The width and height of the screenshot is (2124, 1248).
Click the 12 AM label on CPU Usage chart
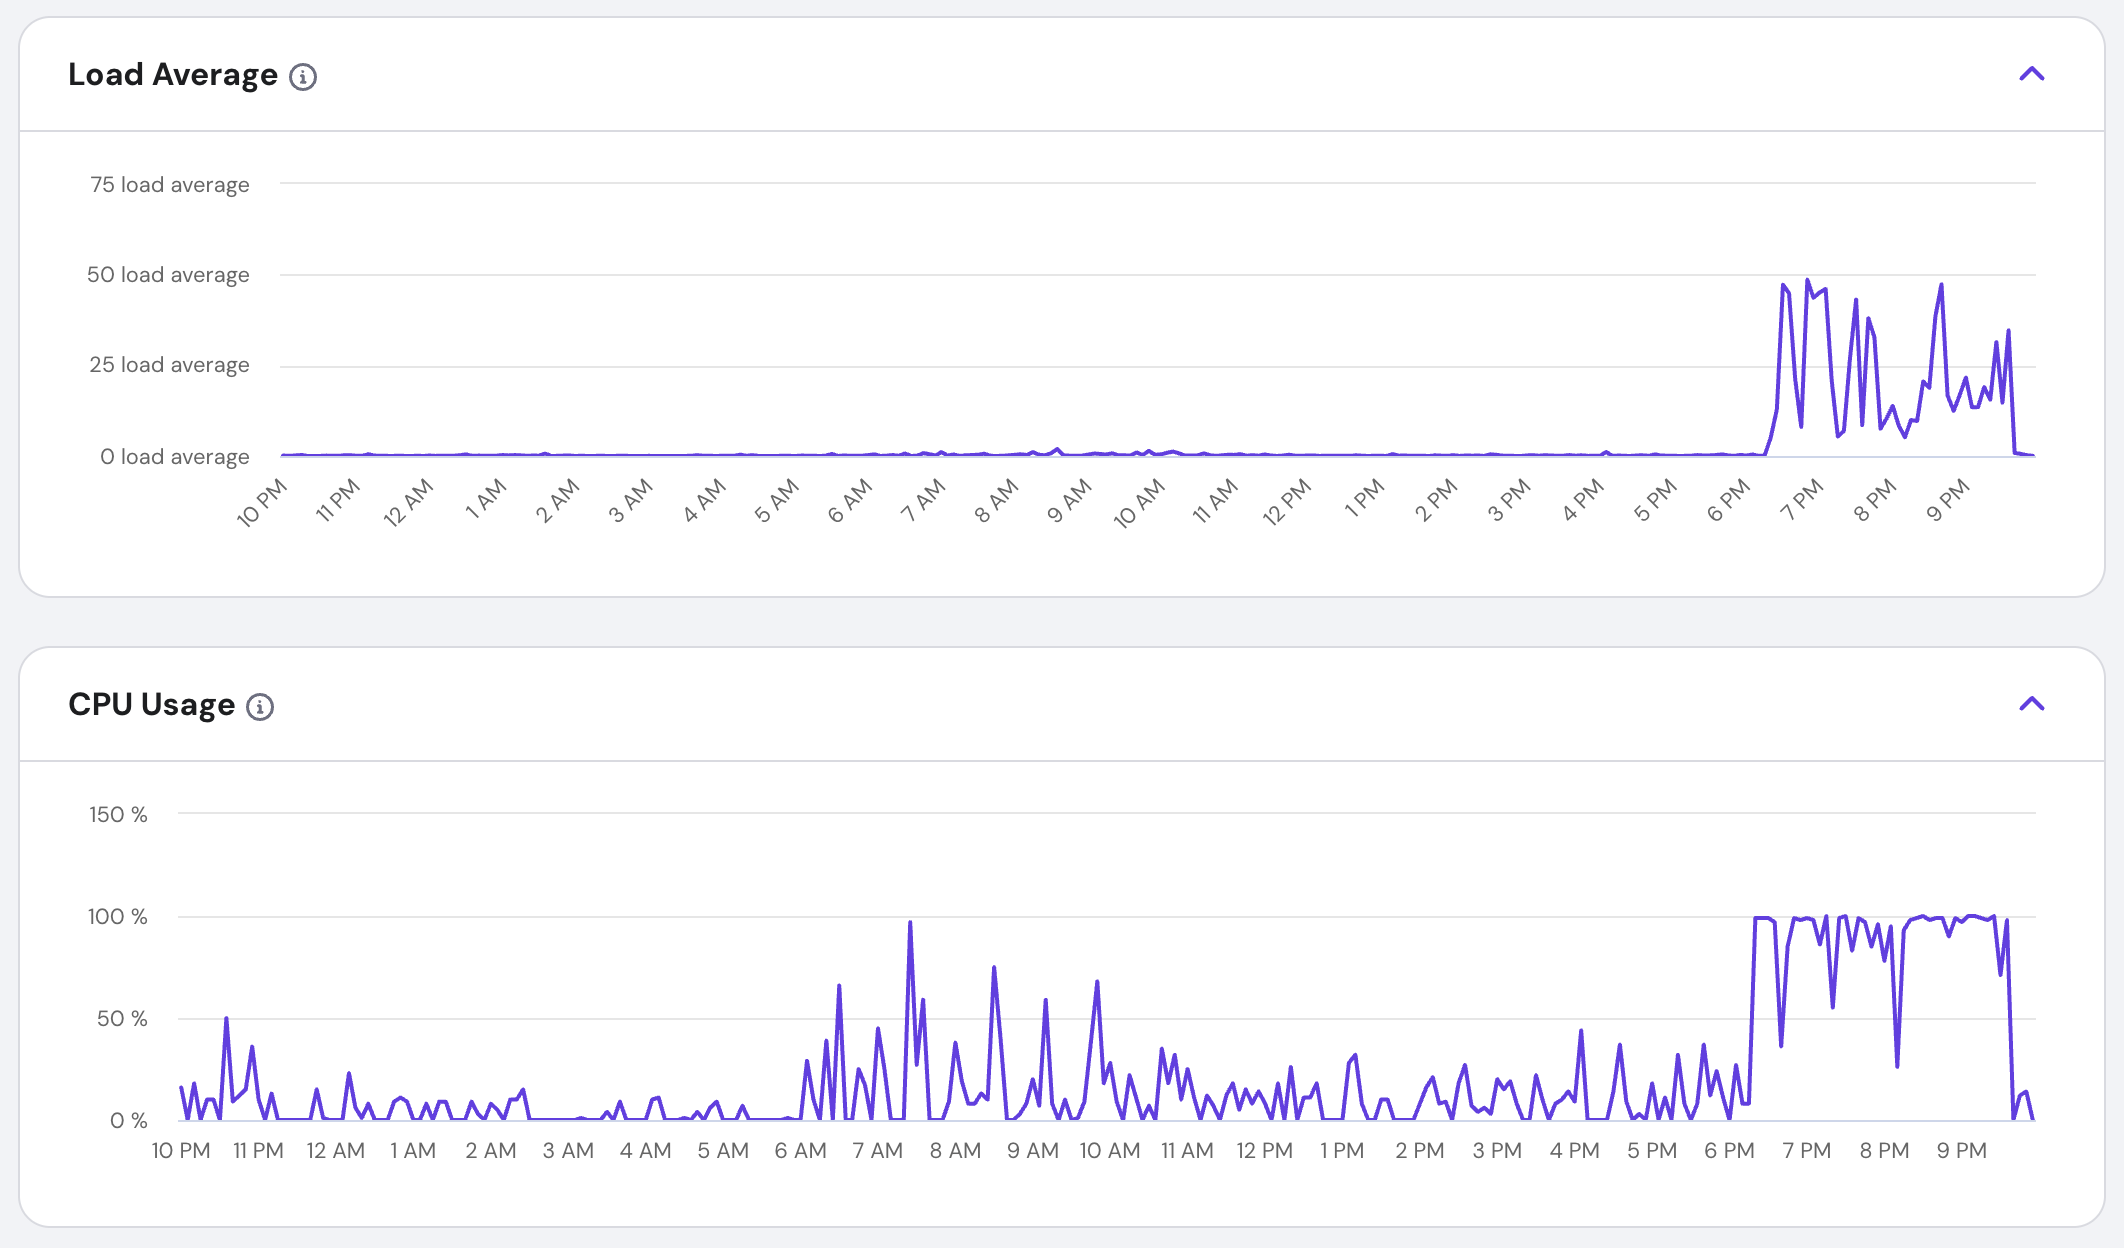click(x=335, y=1151)
